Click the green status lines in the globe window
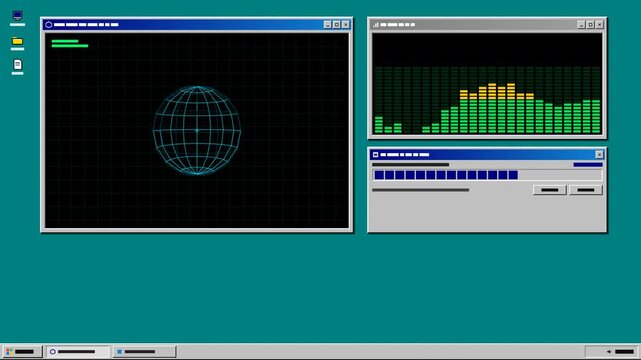Image resolution: width=641 pixels, height=360 pixels. [70, 43]
